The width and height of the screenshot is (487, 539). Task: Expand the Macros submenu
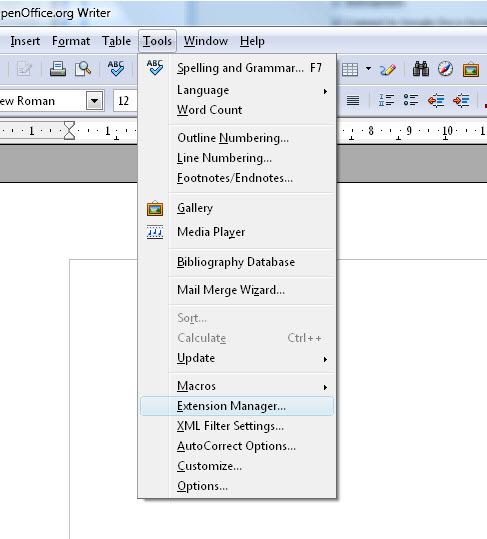pos(237,386)
